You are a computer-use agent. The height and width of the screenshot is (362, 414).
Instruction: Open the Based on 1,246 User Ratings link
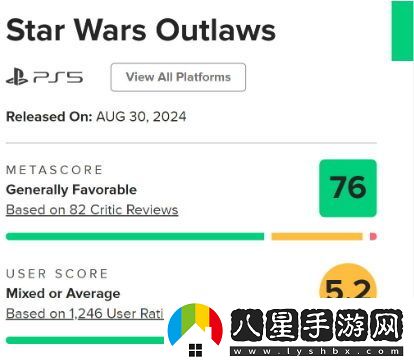[85, 313]
